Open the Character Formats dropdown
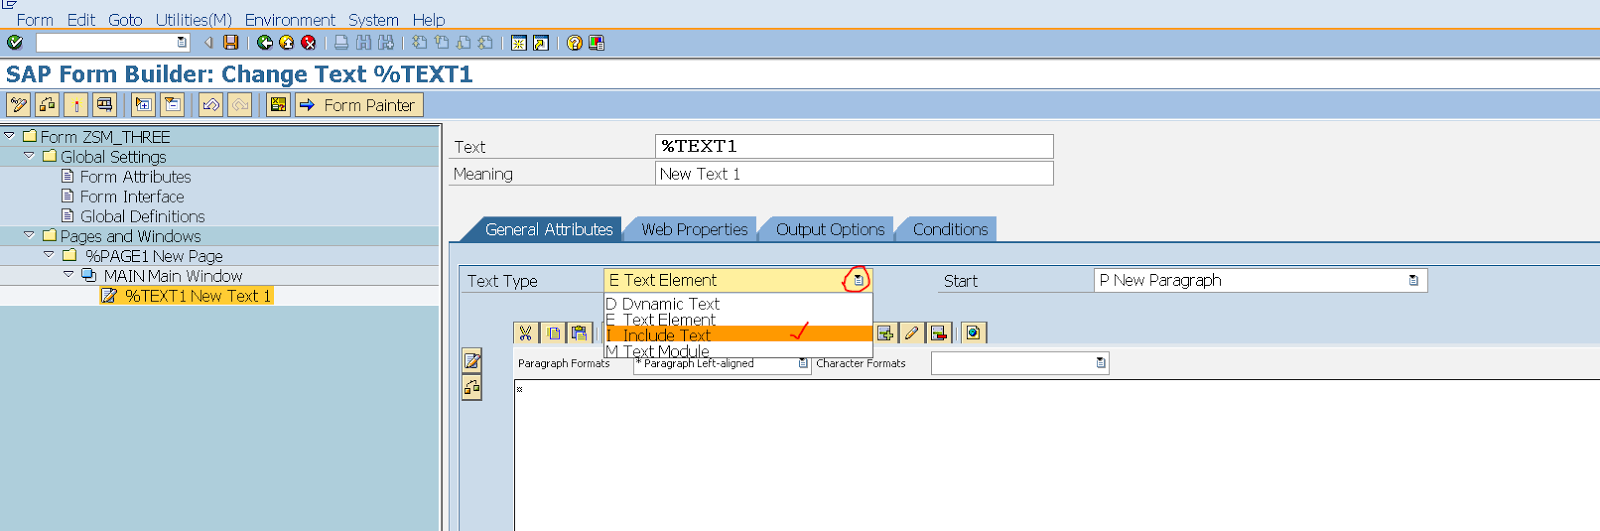1600x531 pixels. point(1101,363)
